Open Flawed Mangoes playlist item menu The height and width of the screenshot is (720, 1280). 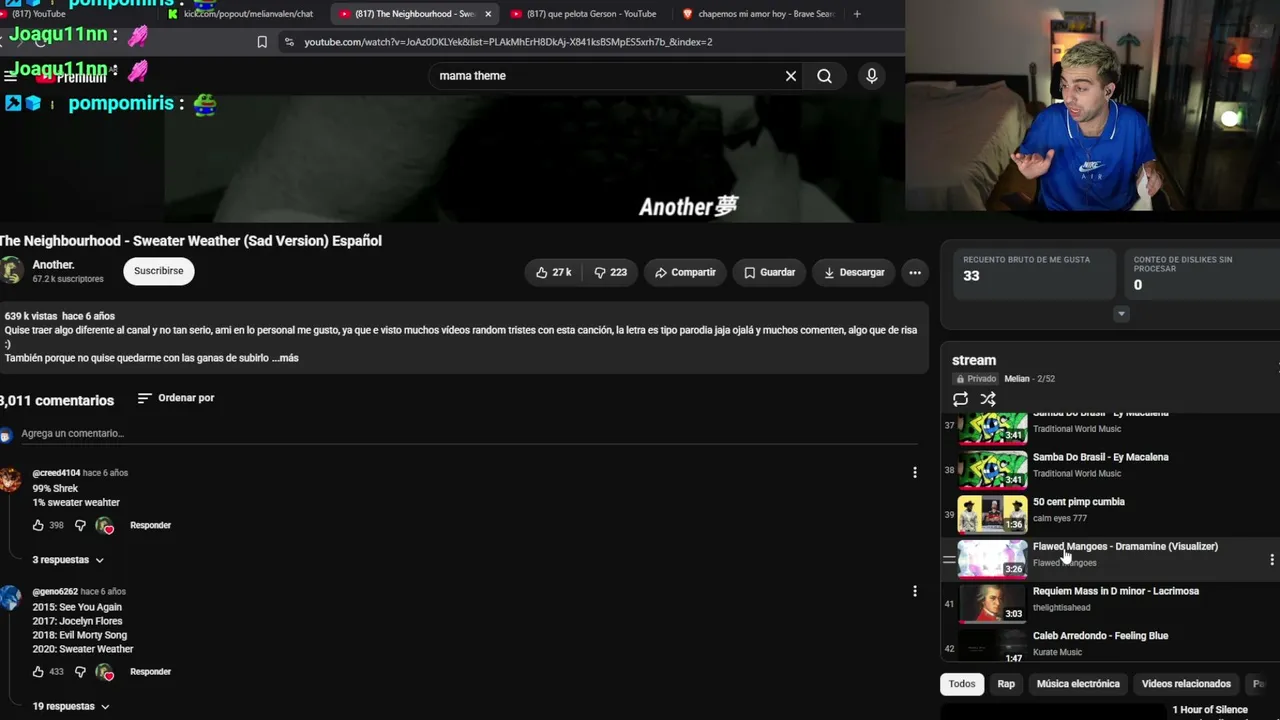tap(1271, 560)
